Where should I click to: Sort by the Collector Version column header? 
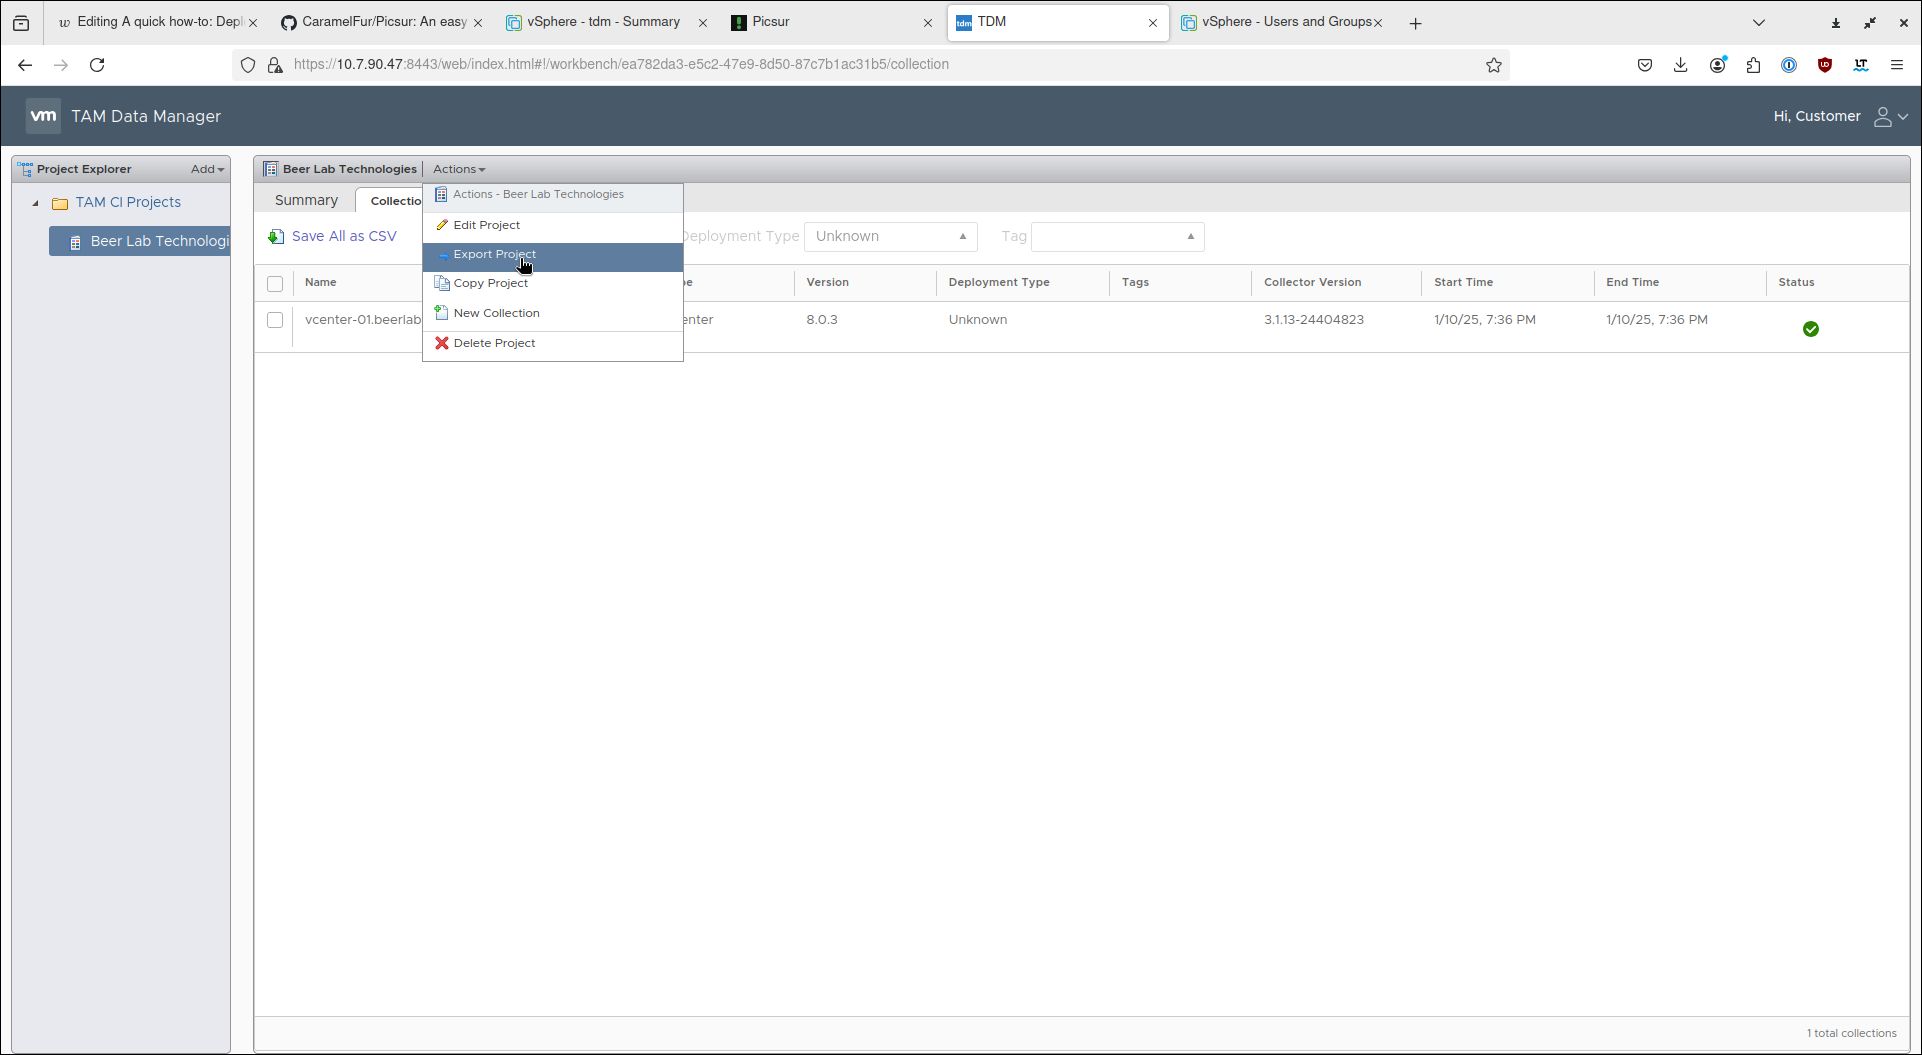pyautogui.click(x=1312, y=283)
